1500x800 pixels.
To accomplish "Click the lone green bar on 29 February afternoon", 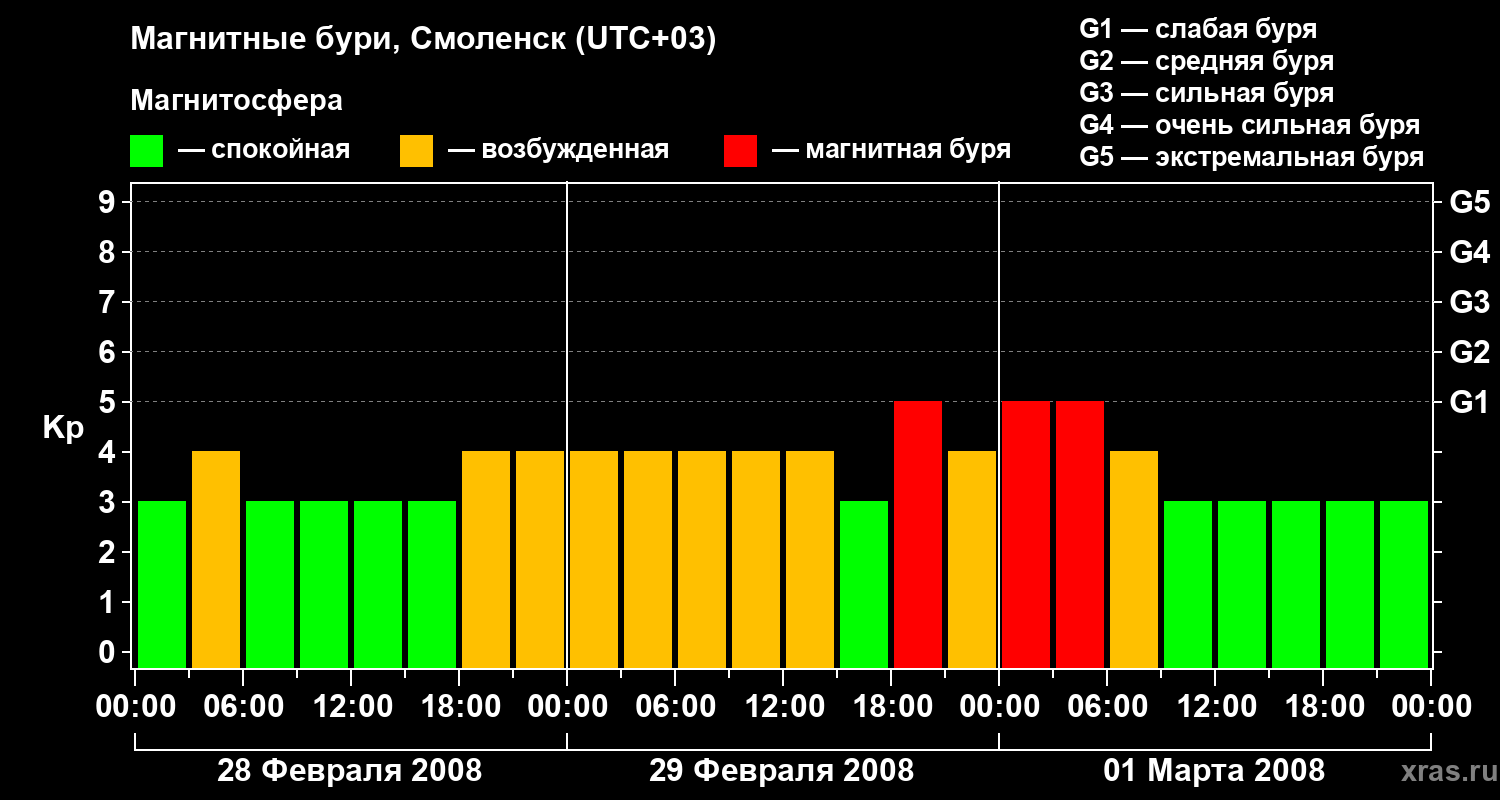I will pos(864,584).
